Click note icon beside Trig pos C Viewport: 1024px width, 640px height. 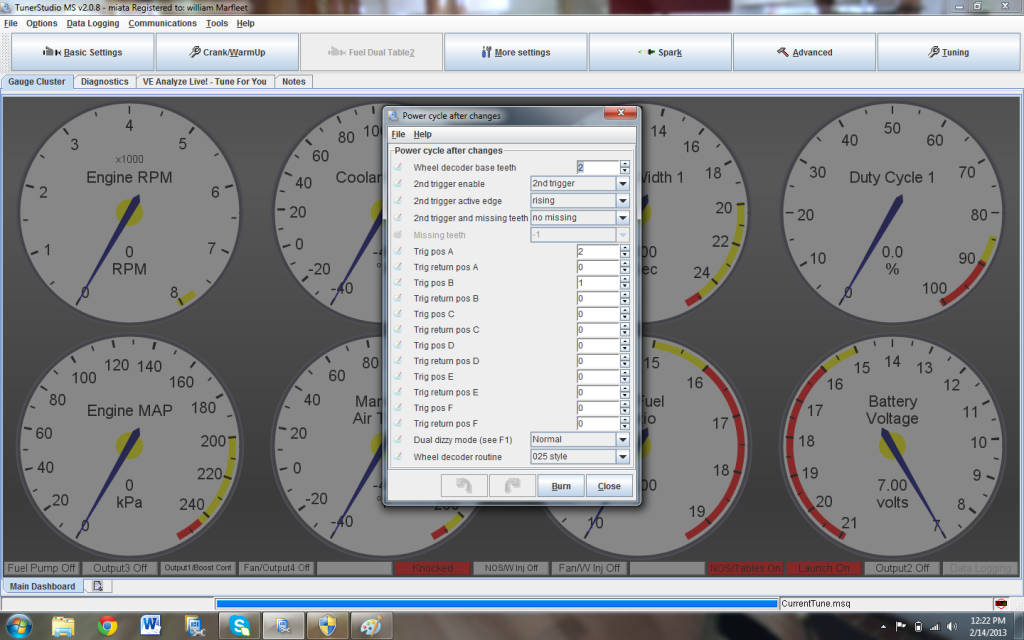point(398,314)
